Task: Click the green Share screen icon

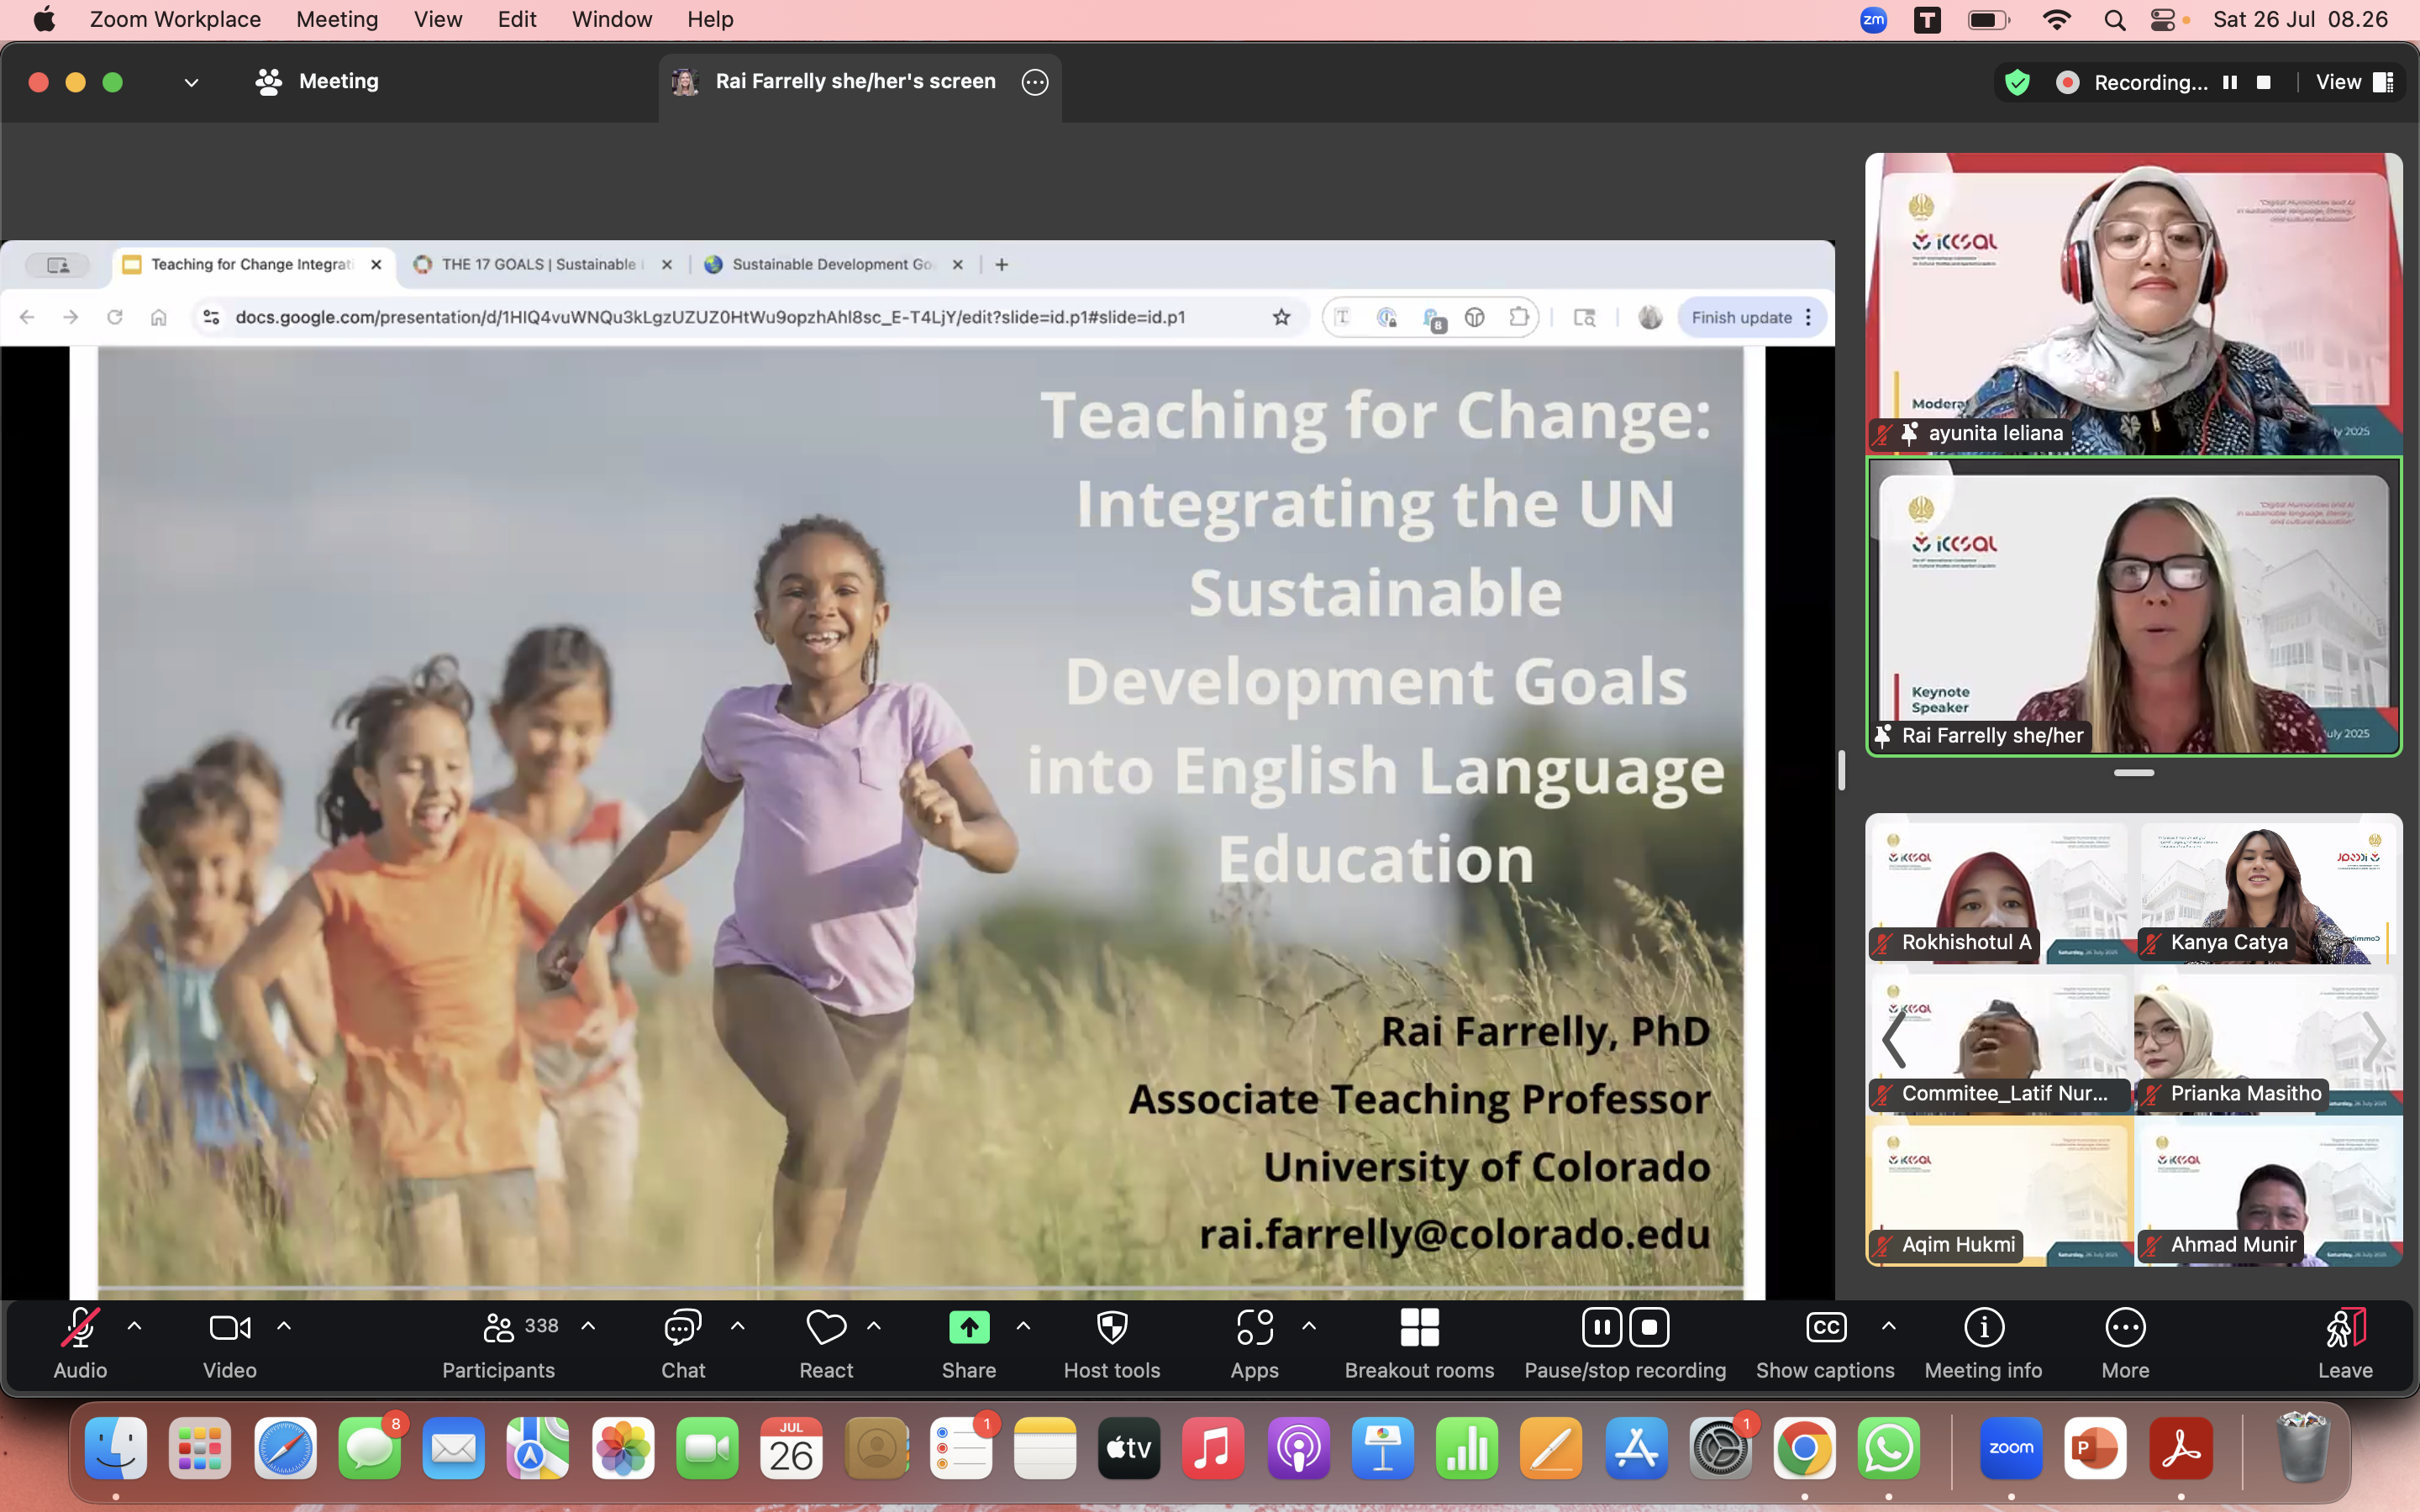Action: 968,1328
